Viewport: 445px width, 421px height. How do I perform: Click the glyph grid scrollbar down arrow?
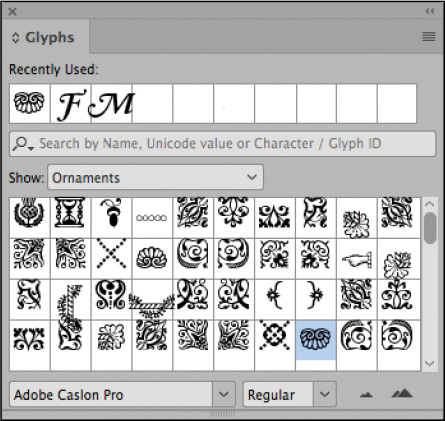tap(429, 363)
